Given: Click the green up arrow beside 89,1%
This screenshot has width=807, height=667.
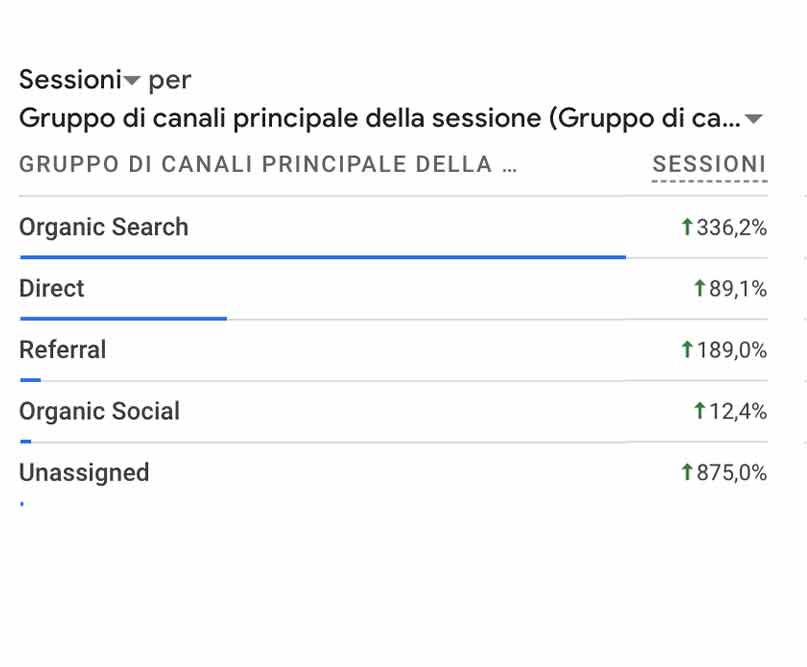Looking at the screenshot, I should coord(699,288).
